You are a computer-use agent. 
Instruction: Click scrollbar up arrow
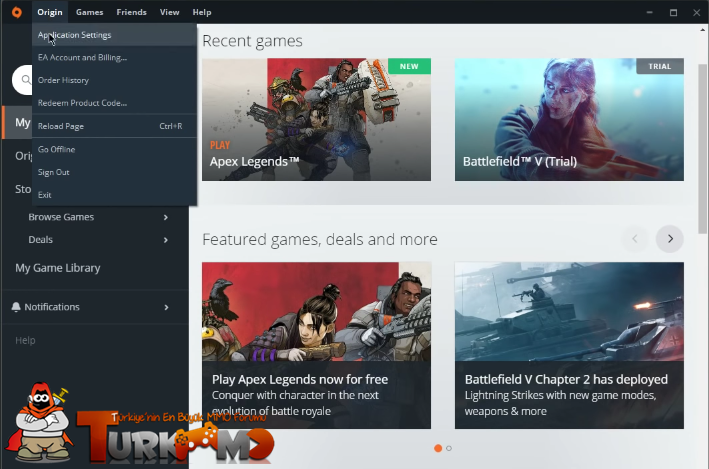coord(702,30)
